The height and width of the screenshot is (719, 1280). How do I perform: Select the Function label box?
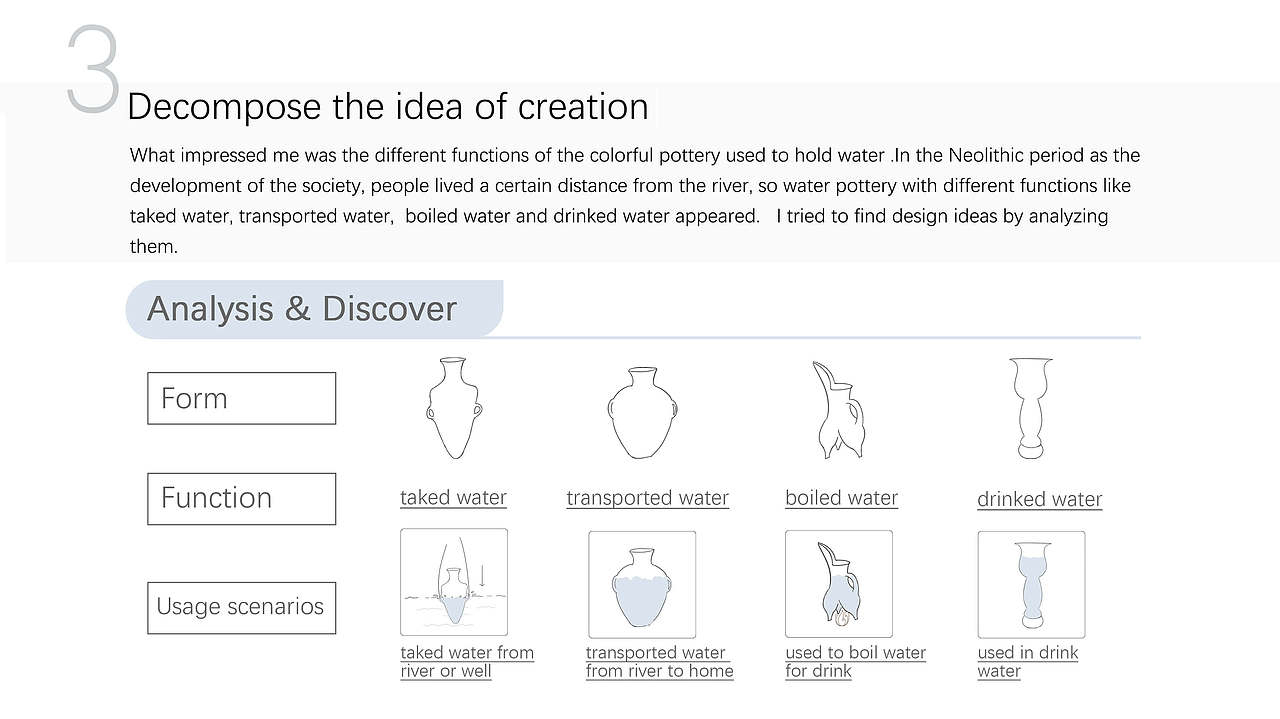(x=241, y=498)
